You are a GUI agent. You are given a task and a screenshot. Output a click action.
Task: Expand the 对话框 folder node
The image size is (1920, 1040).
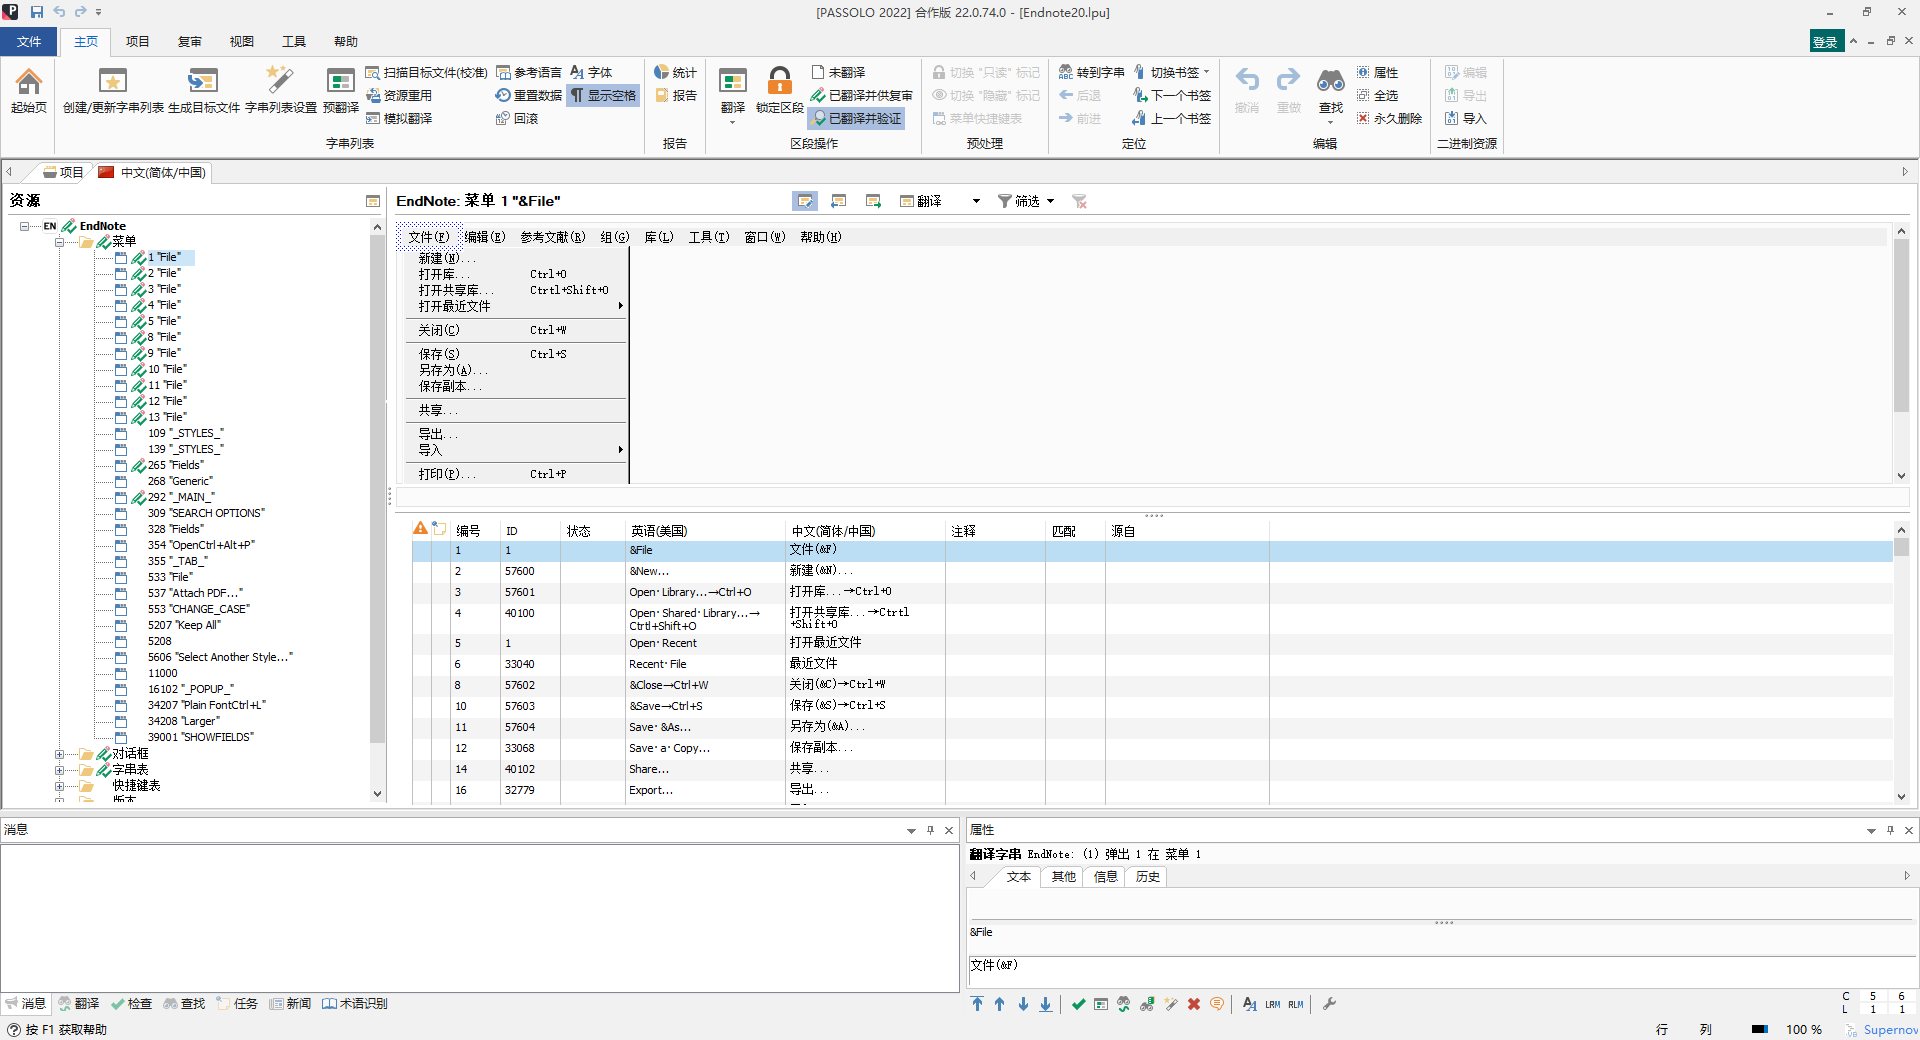point(59,754)
